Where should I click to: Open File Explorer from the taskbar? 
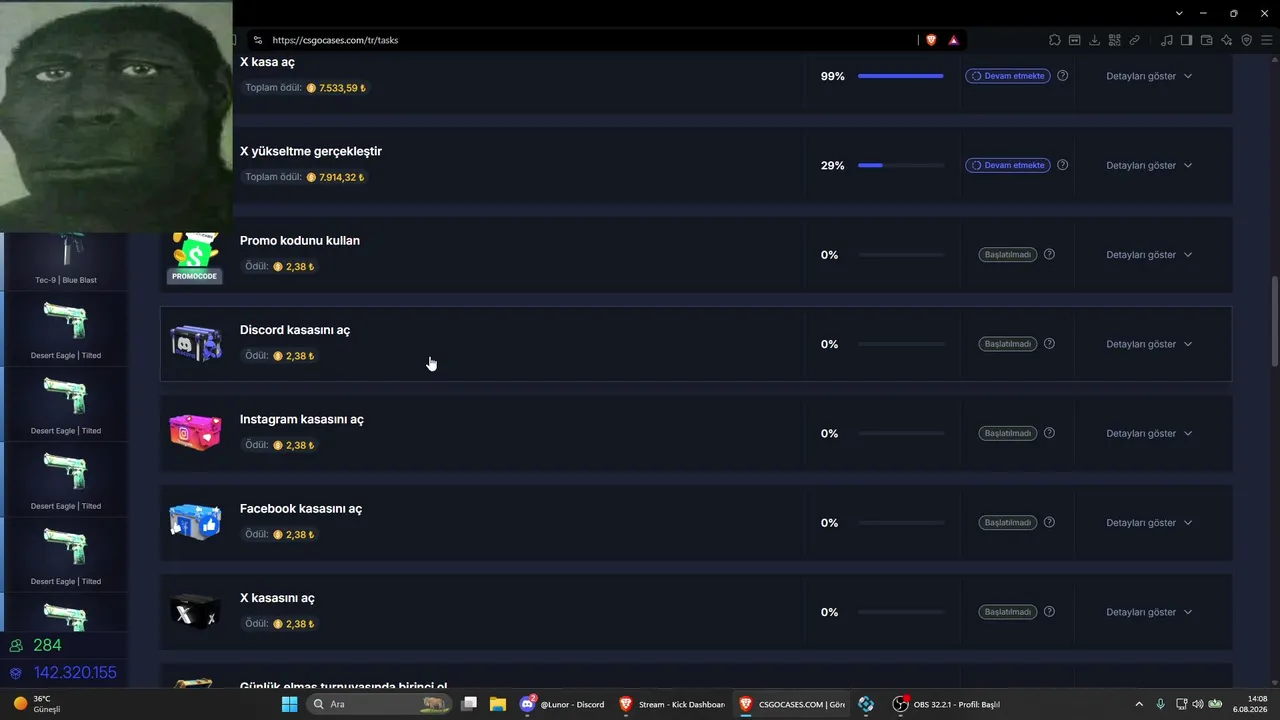tap(497, 704)
